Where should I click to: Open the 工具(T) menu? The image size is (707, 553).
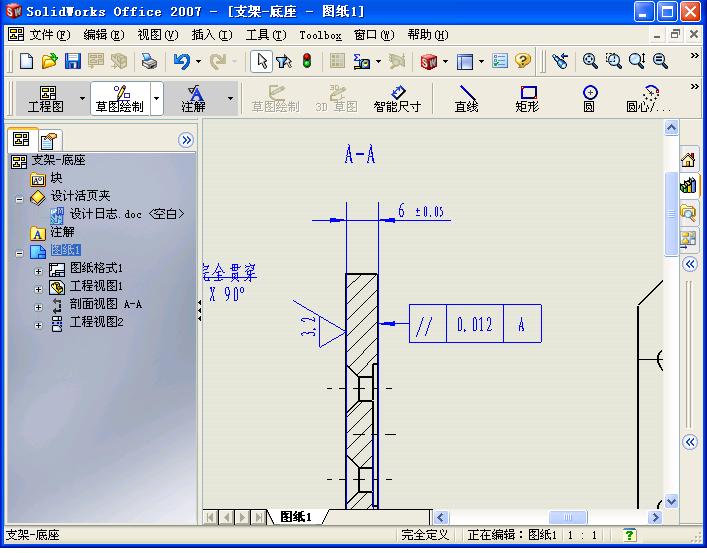(266, 35)
